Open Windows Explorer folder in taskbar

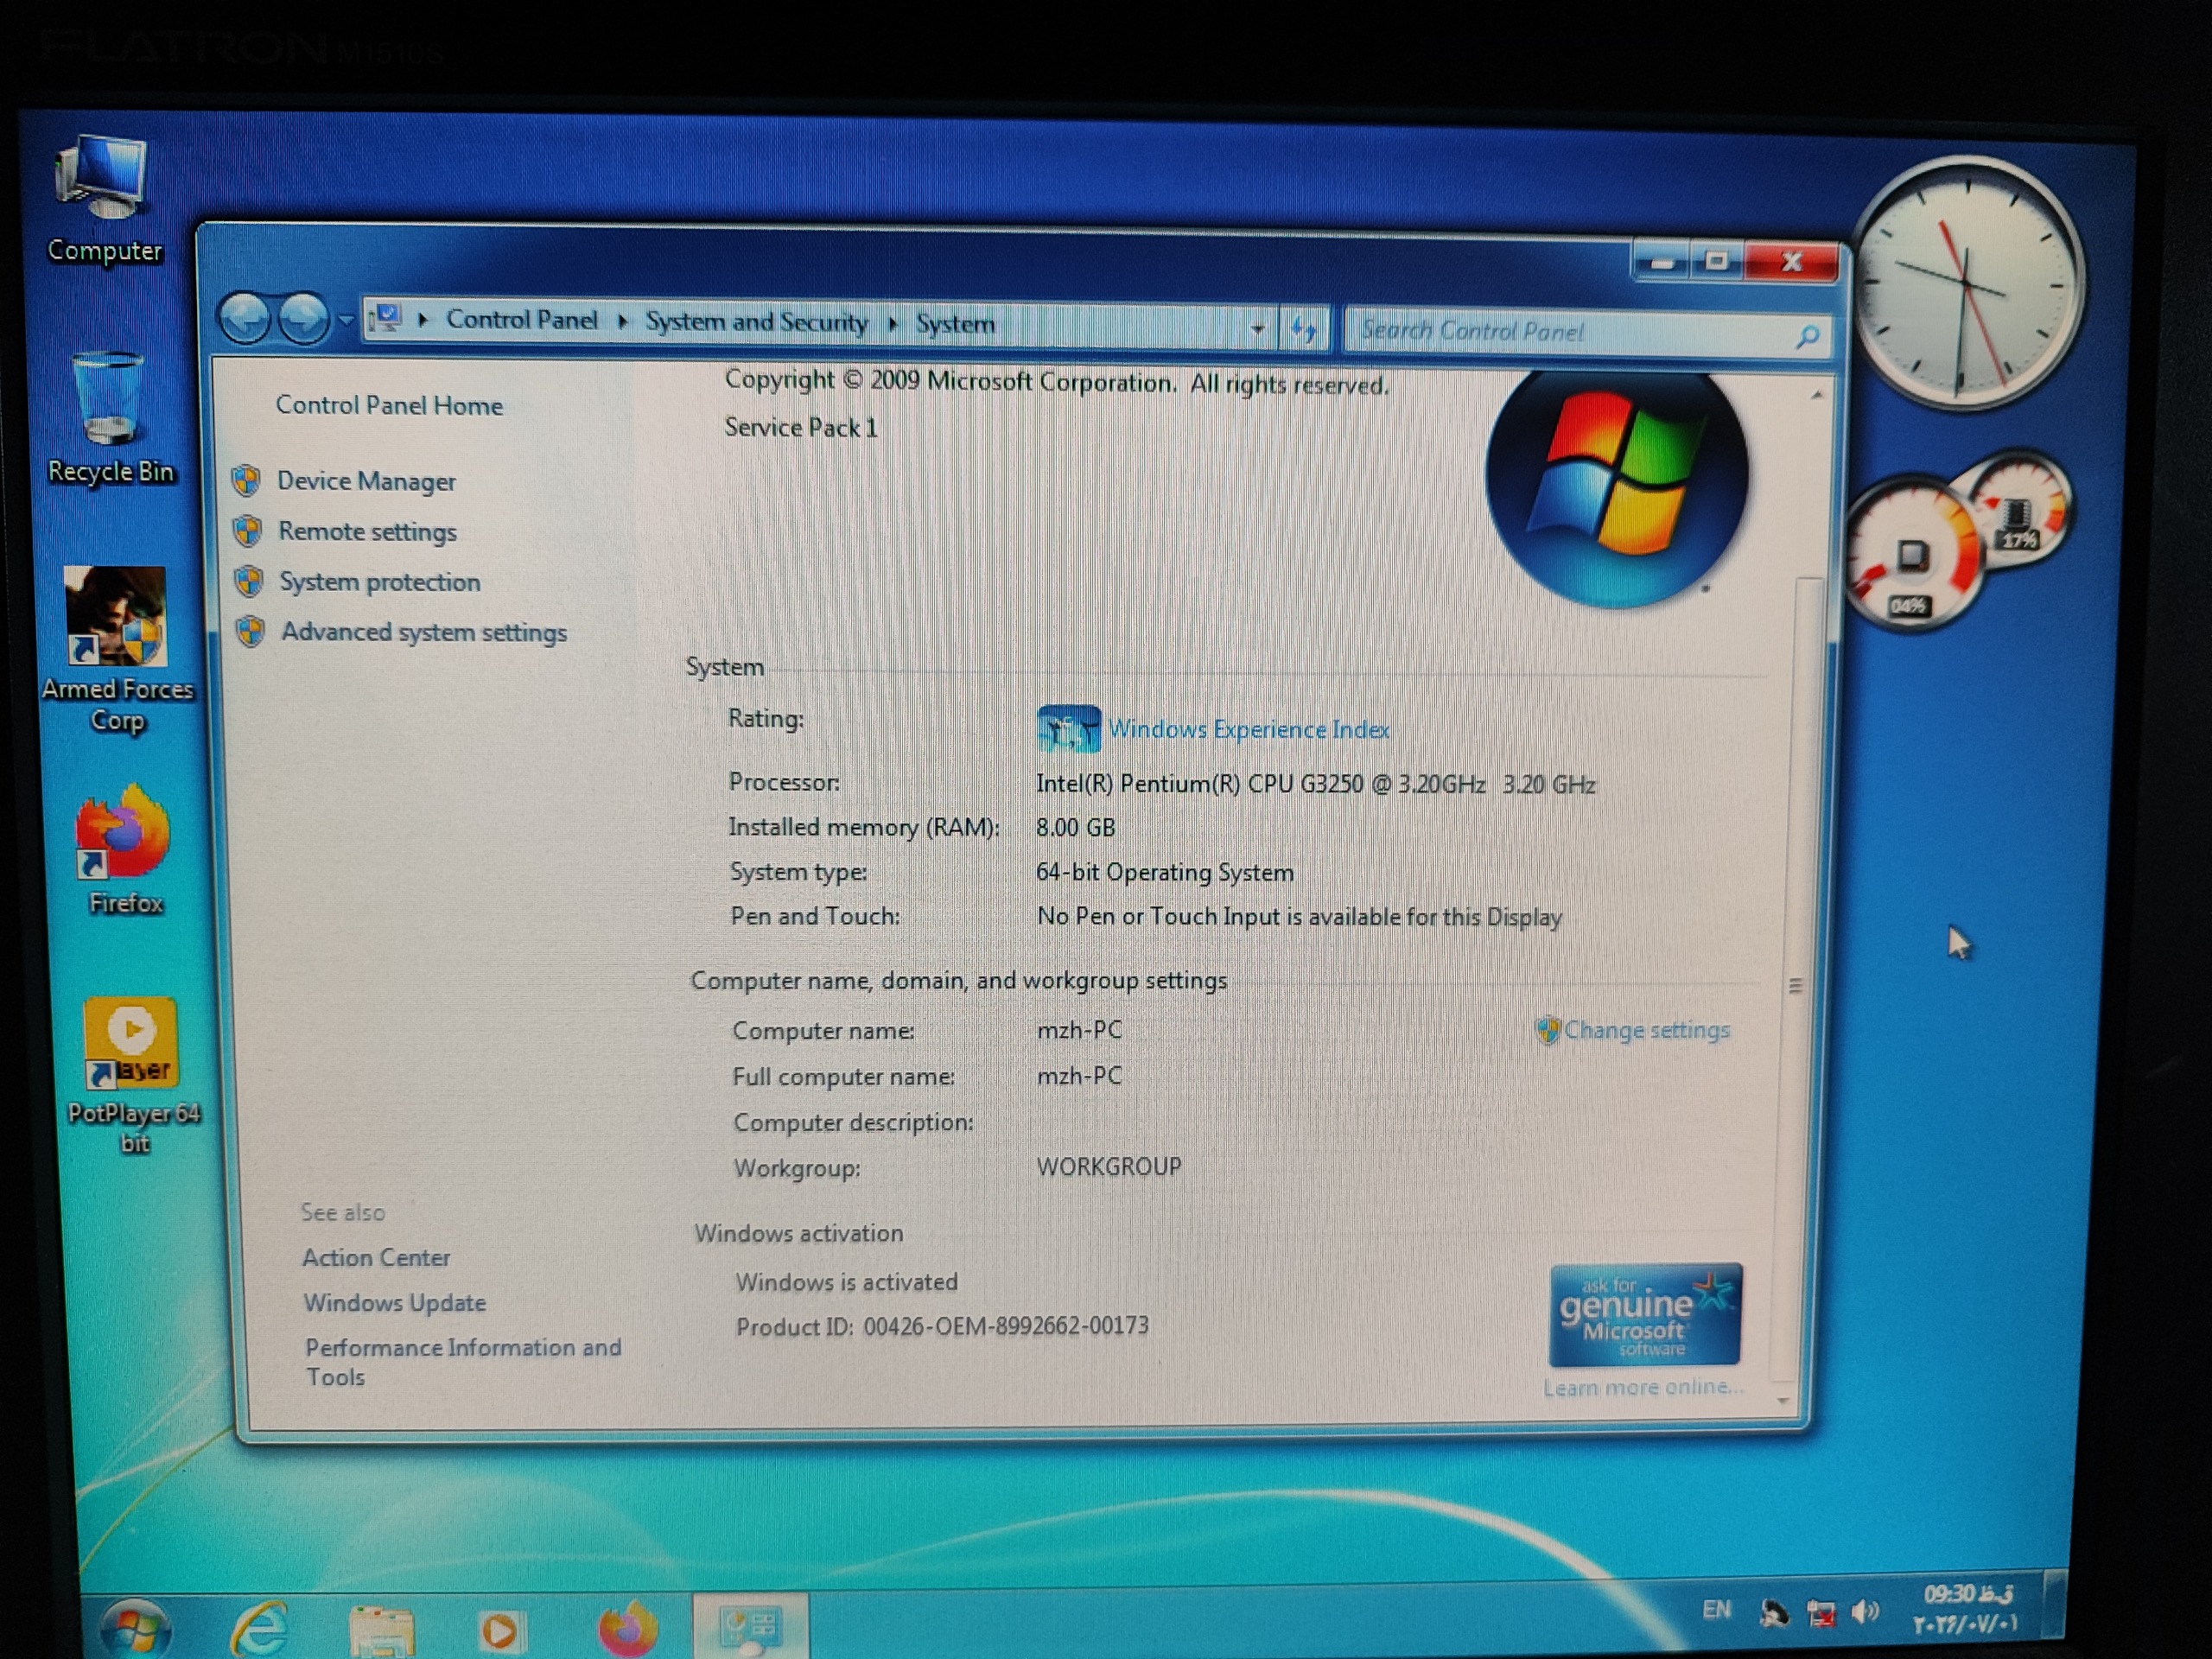381,1630
